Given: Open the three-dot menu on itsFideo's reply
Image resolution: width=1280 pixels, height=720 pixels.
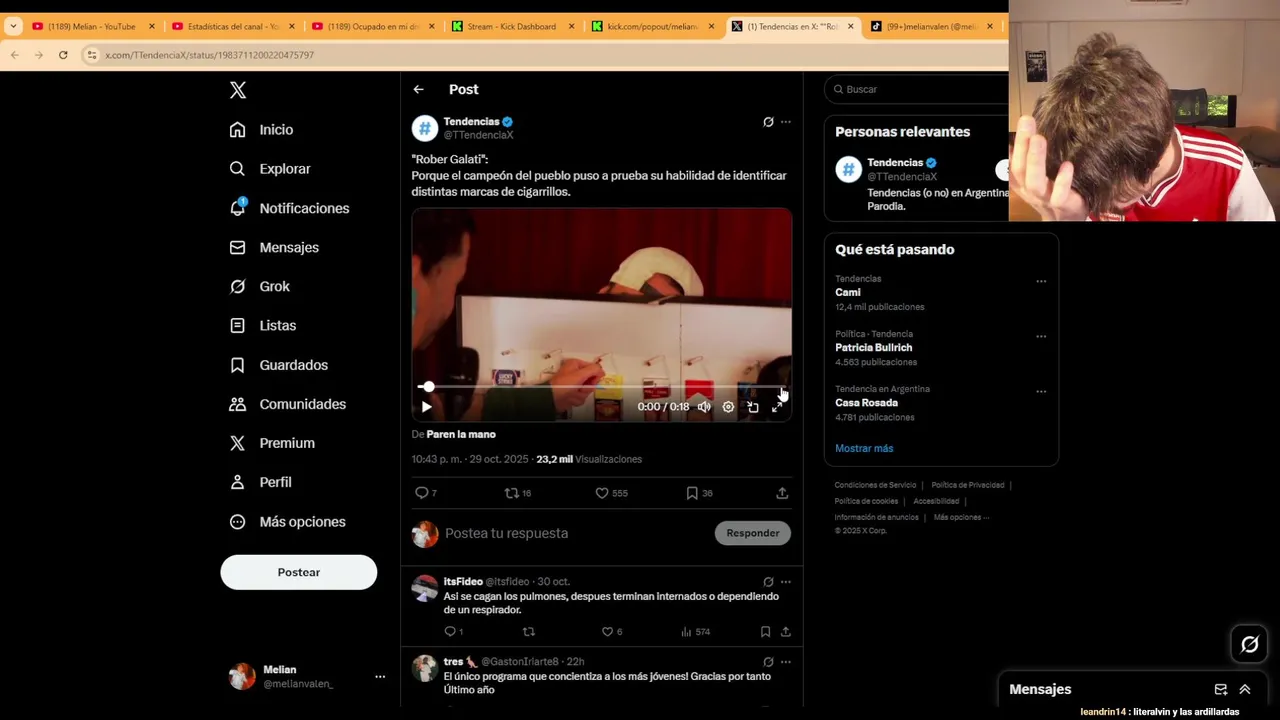Looking at the screenshot, I should click(x=786, y=582).
